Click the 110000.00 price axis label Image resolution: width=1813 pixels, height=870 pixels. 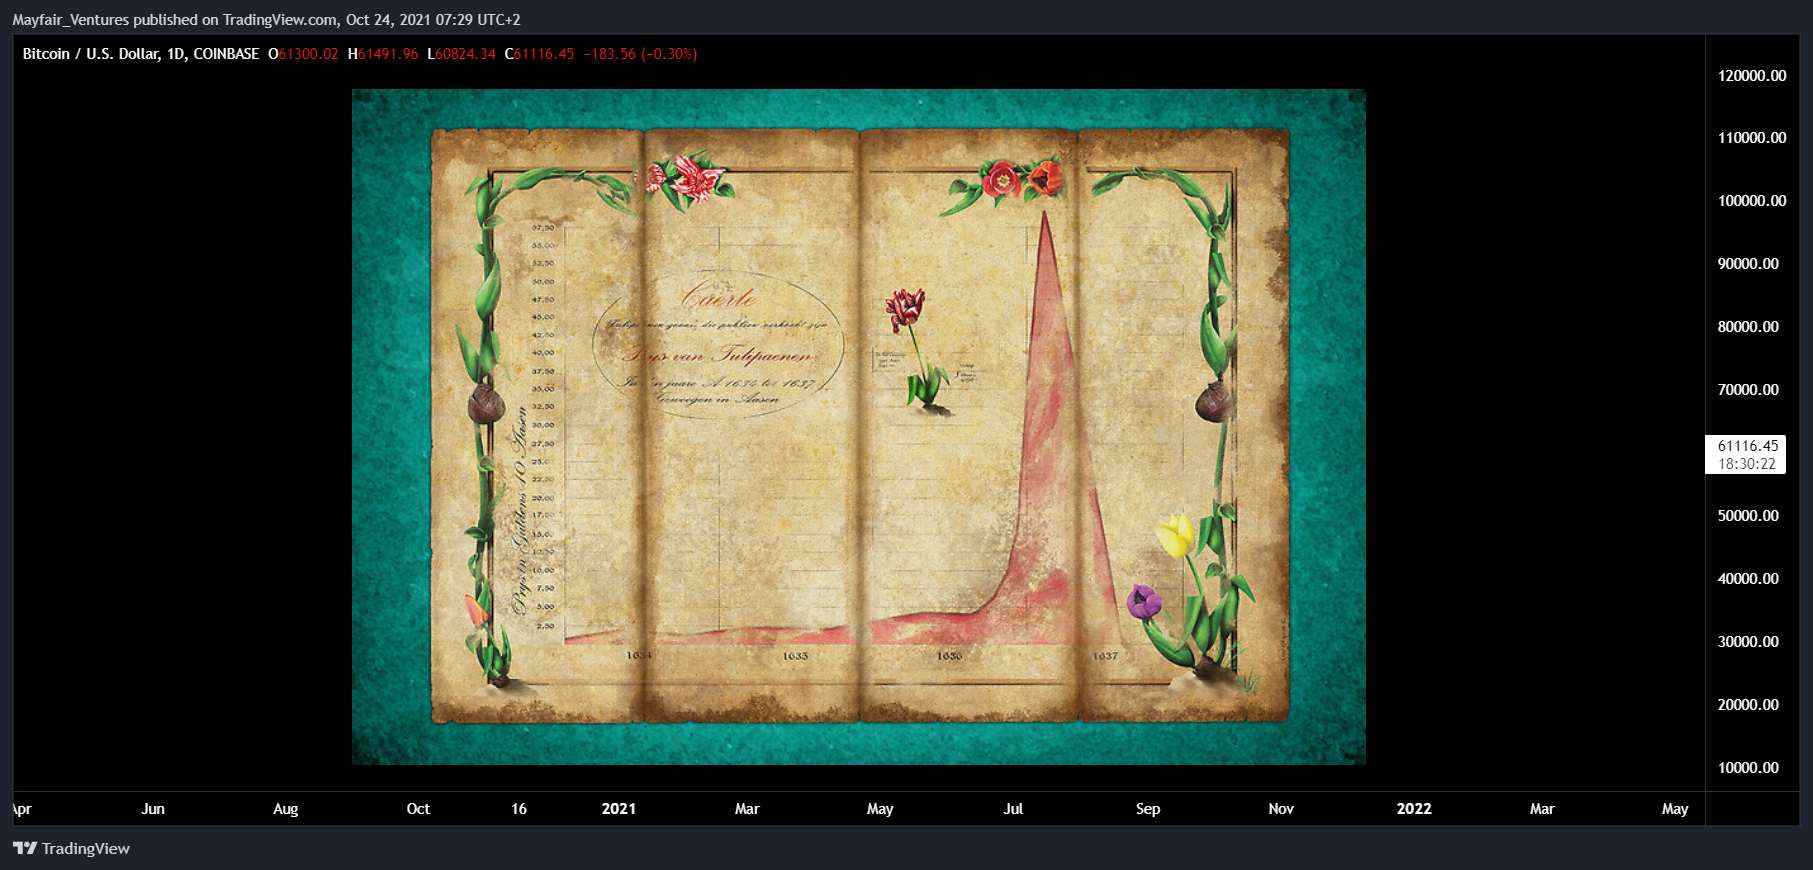pos(1752,138)
